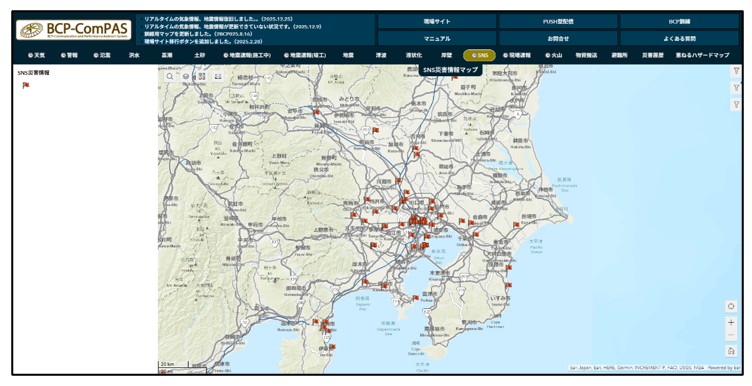Click the news line dated 2025.12.25

219,19
